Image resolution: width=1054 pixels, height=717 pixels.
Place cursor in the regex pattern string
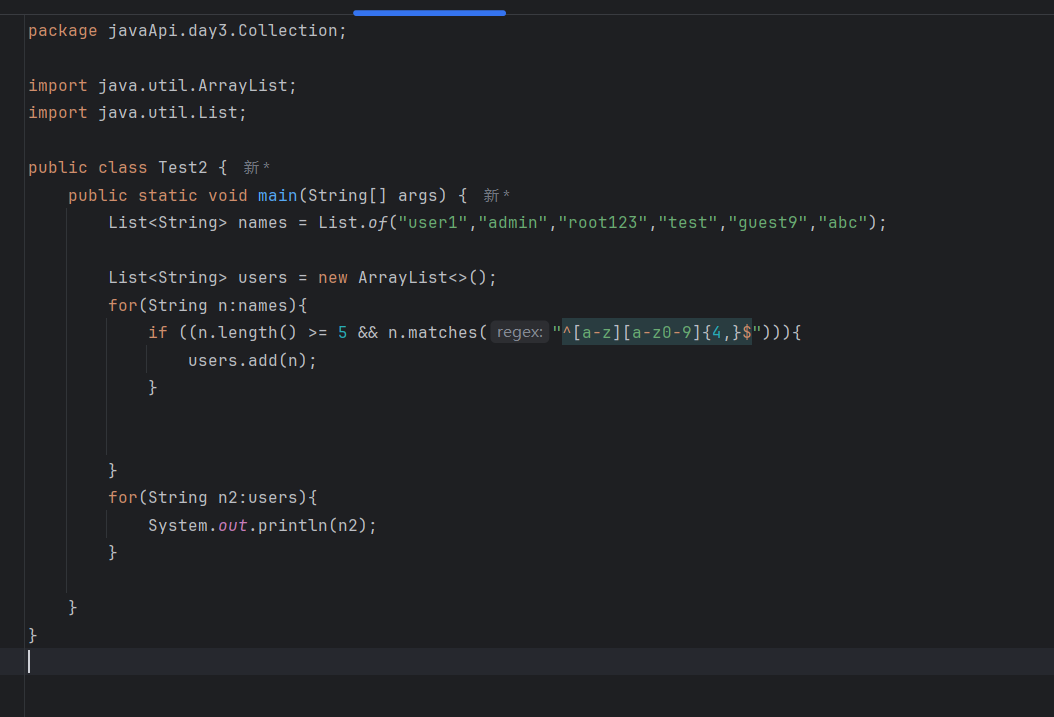pyautogui.click(x=657, y=332)
